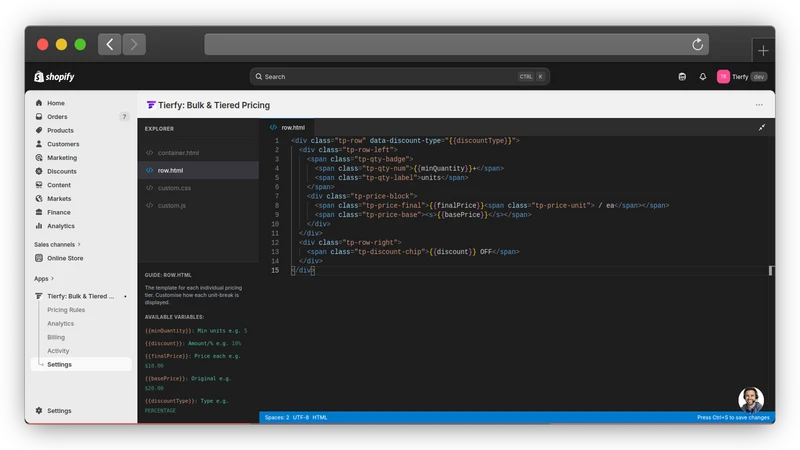The image size is (800, 450).
Task: Open Tierfy Analytics subpage
Action: point(60,324)
